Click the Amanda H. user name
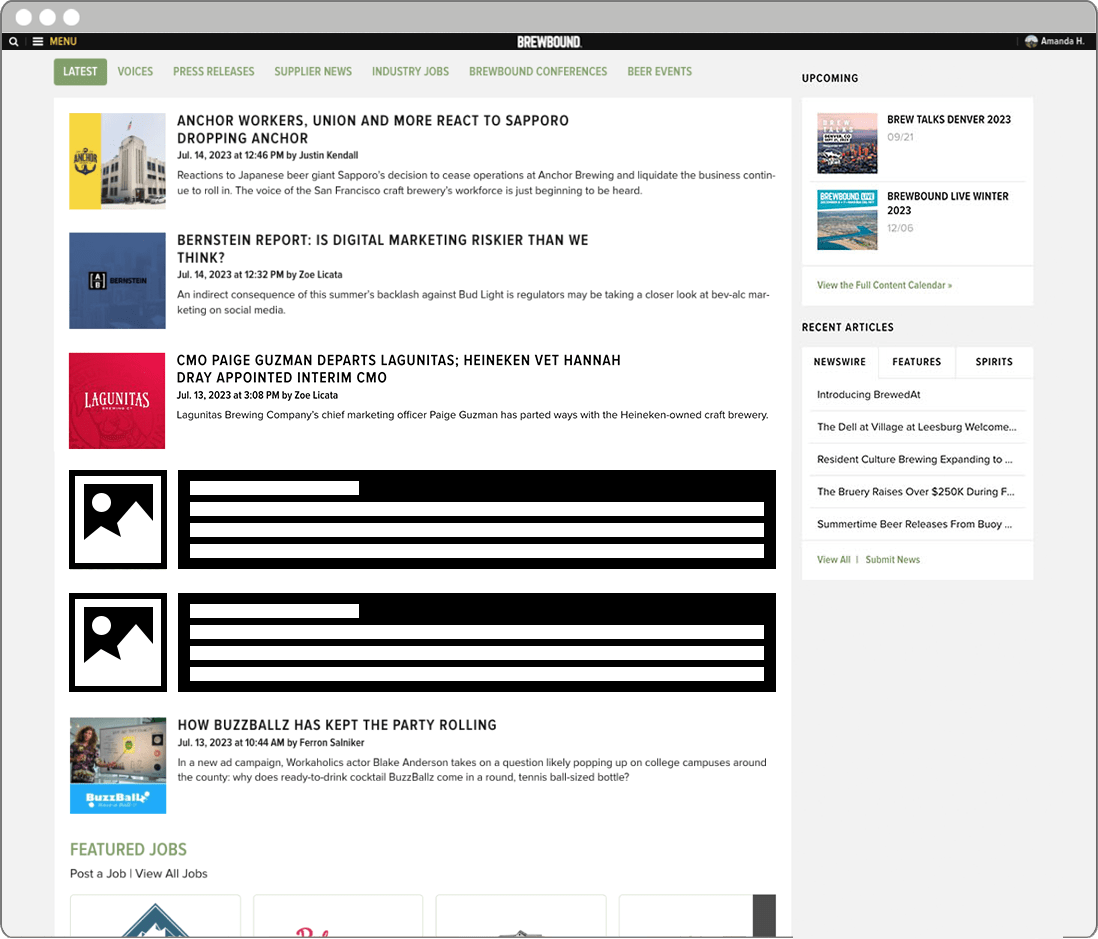Viewport: 1098px width, 939px height. click(x=1062, y=41)
